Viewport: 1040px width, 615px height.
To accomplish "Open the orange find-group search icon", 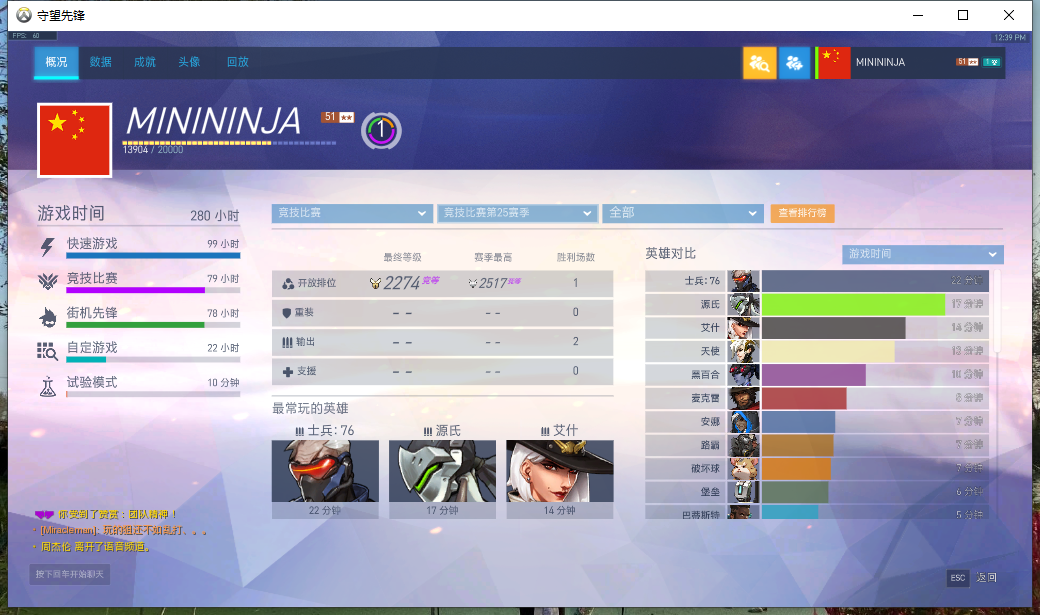I will 759,62.
